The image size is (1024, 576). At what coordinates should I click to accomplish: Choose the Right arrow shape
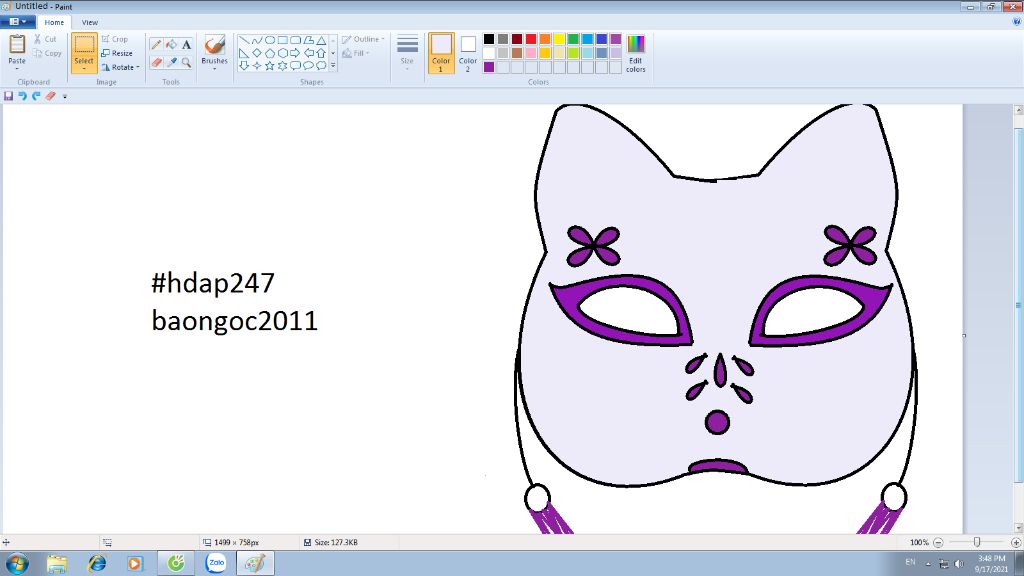[x=295, y=53]
